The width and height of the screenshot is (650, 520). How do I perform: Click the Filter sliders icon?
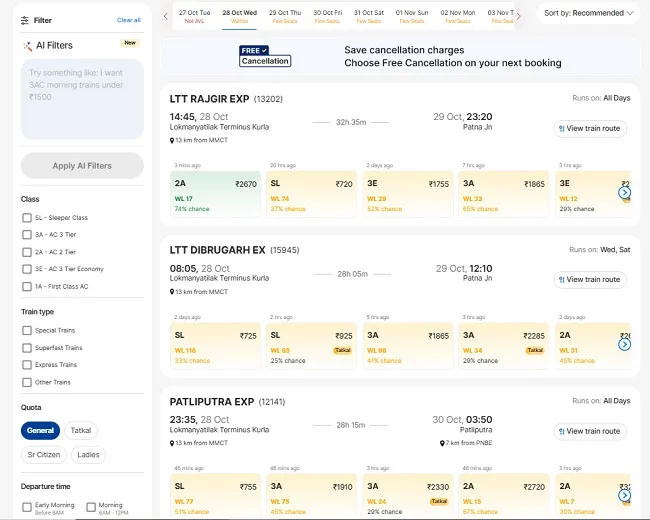pyautogui.click(x=25, y=20)
